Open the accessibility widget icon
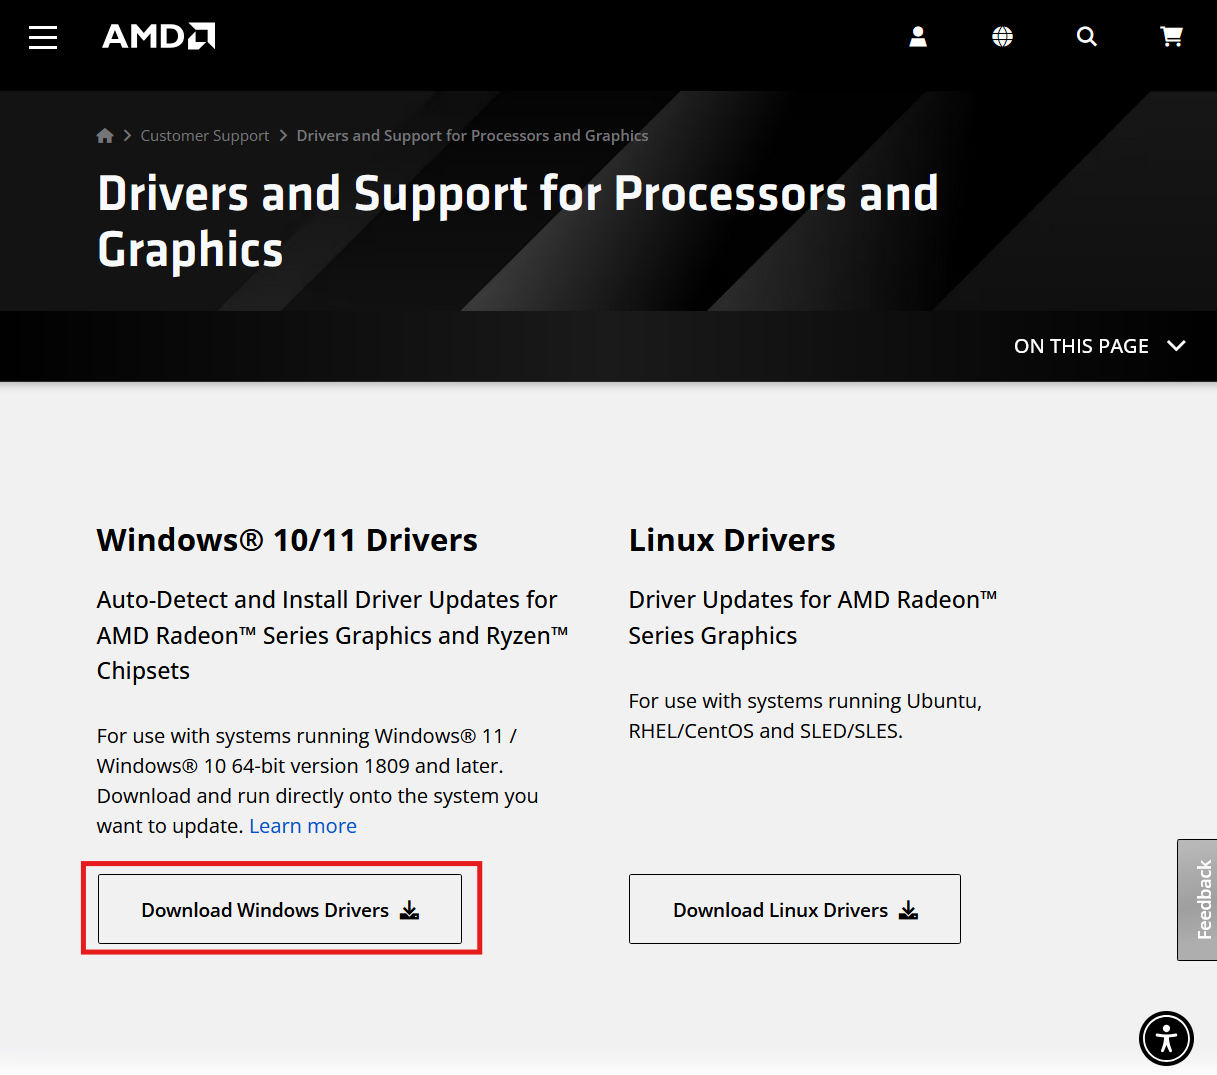The height and width of the screenshot is (1075, 1217). [x=1166, y=1038]
